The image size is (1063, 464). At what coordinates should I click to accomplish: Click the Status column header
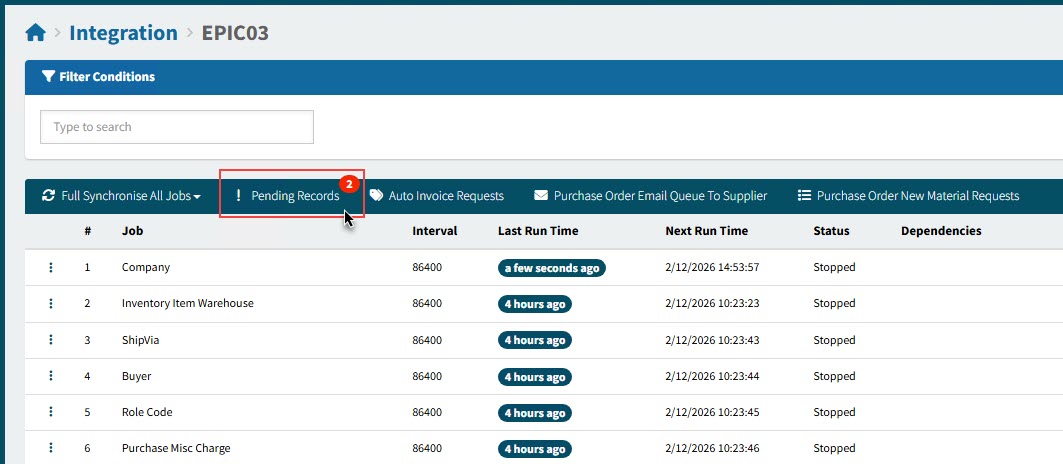(x=831, y=231)
